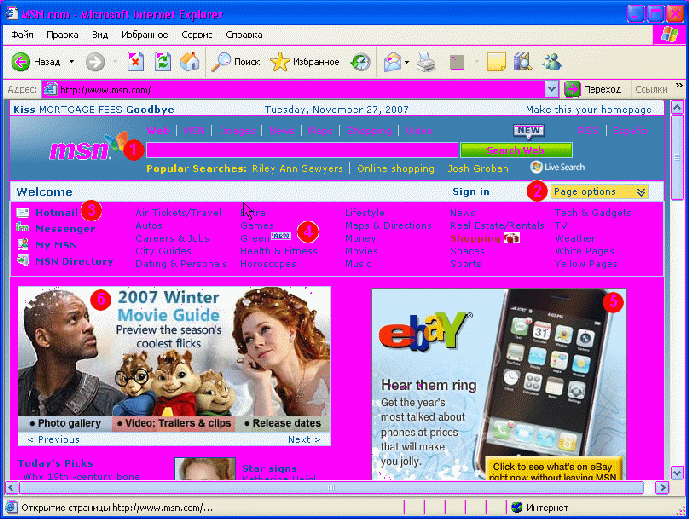Viewport: 689px width, 519px height.
Task: Stop page loading with the Stop icon
Action: coord(135,62)
